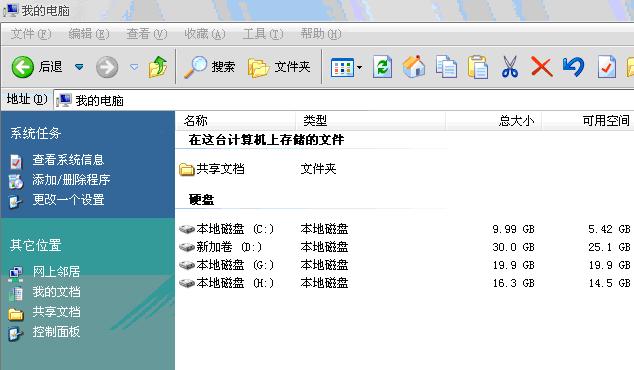
Task: Click the 查看系统信息 task link
Action: click(x=68, y=160)
